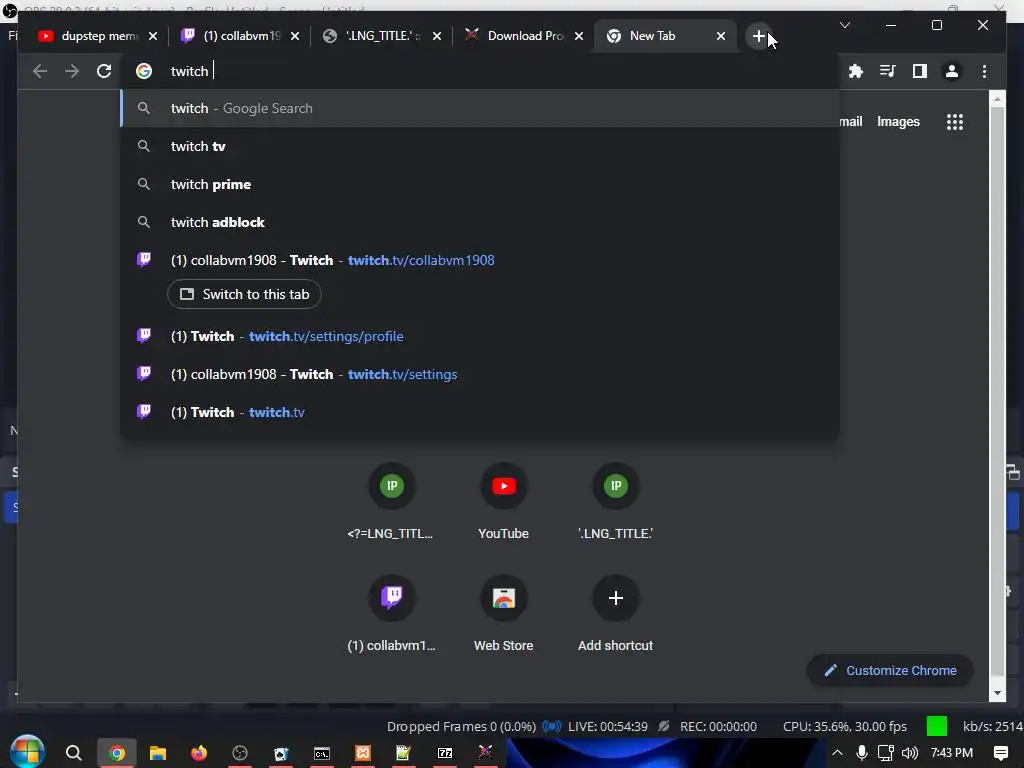1024x768 pixels.
Task: Click the Add shortcut tile
Action: tap(615, 613)
